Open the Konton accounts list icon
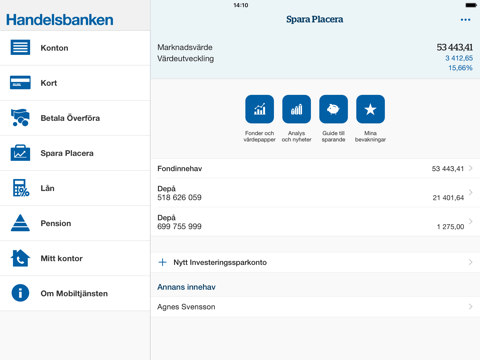This screenshot has height=360, width=480. [x=20, y=47]
